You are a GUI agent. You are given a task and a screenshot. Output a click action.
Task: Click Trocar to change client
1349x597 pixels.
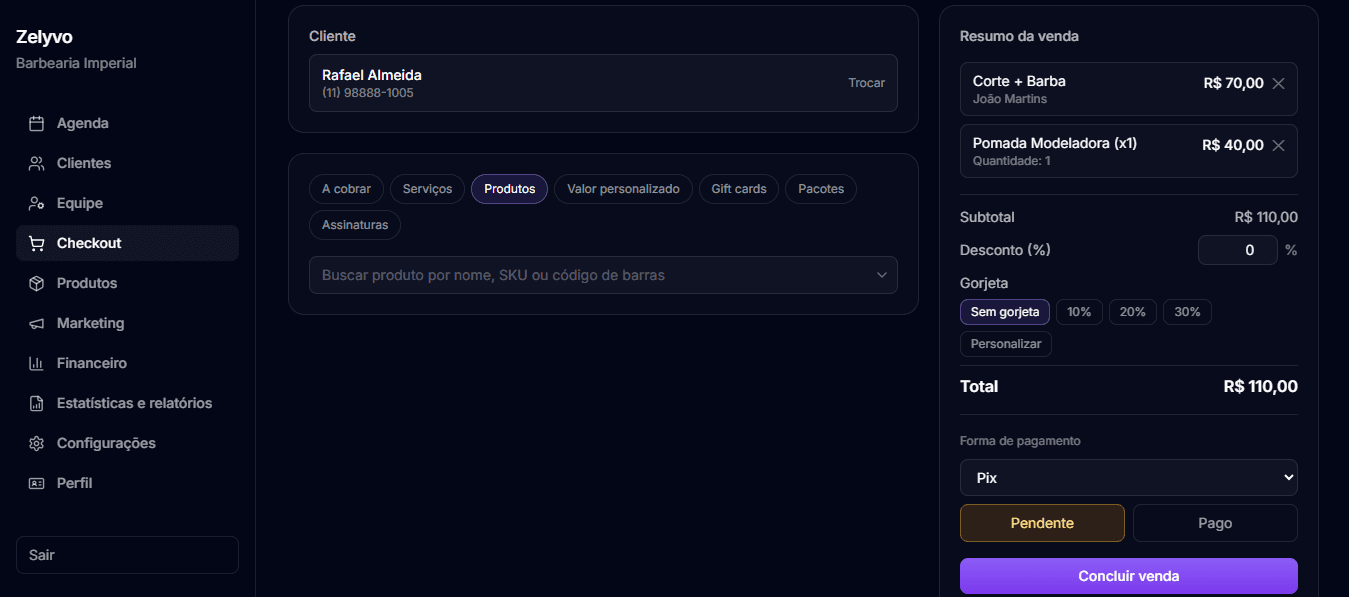[867, 83]
